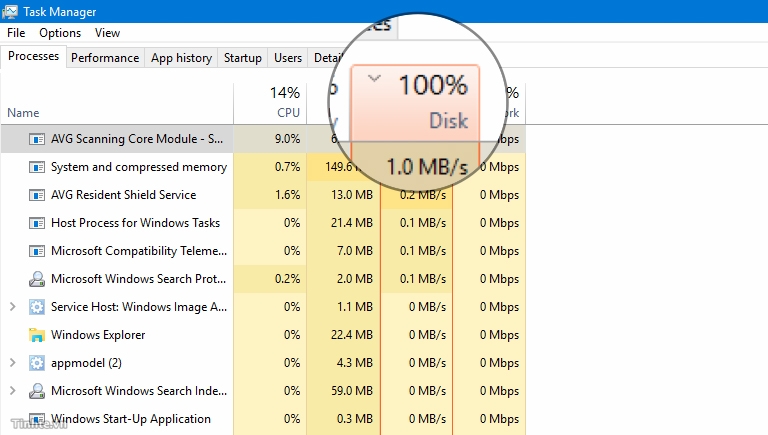Image resolution: width=768 pixels, height=435 pixels.
Task: Switch to the App history tab
Action: click(181, 58)
